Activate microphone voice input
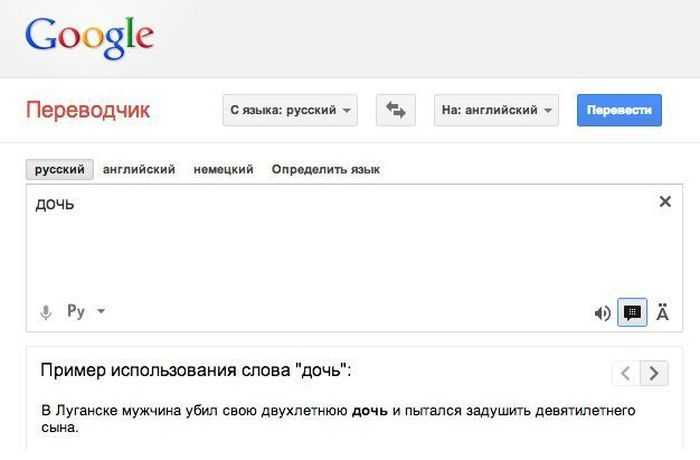The image size is (700, 460). 46,312
